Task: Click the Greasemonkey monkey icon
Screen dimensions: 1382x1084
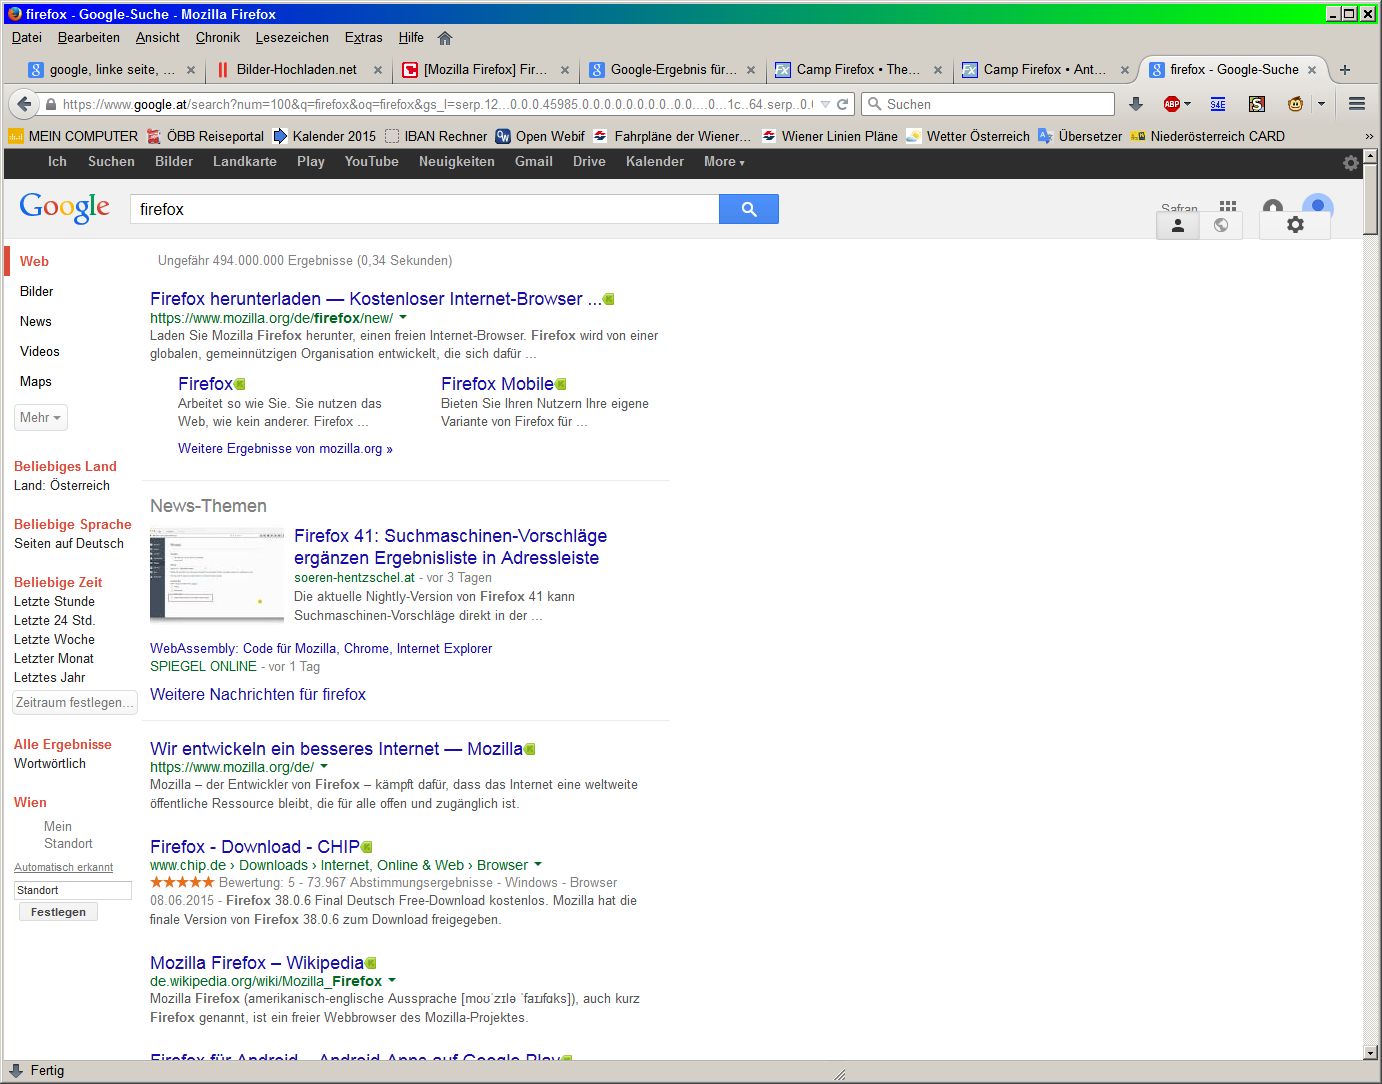Action: pyautogui.click(x=1295, y=104)
